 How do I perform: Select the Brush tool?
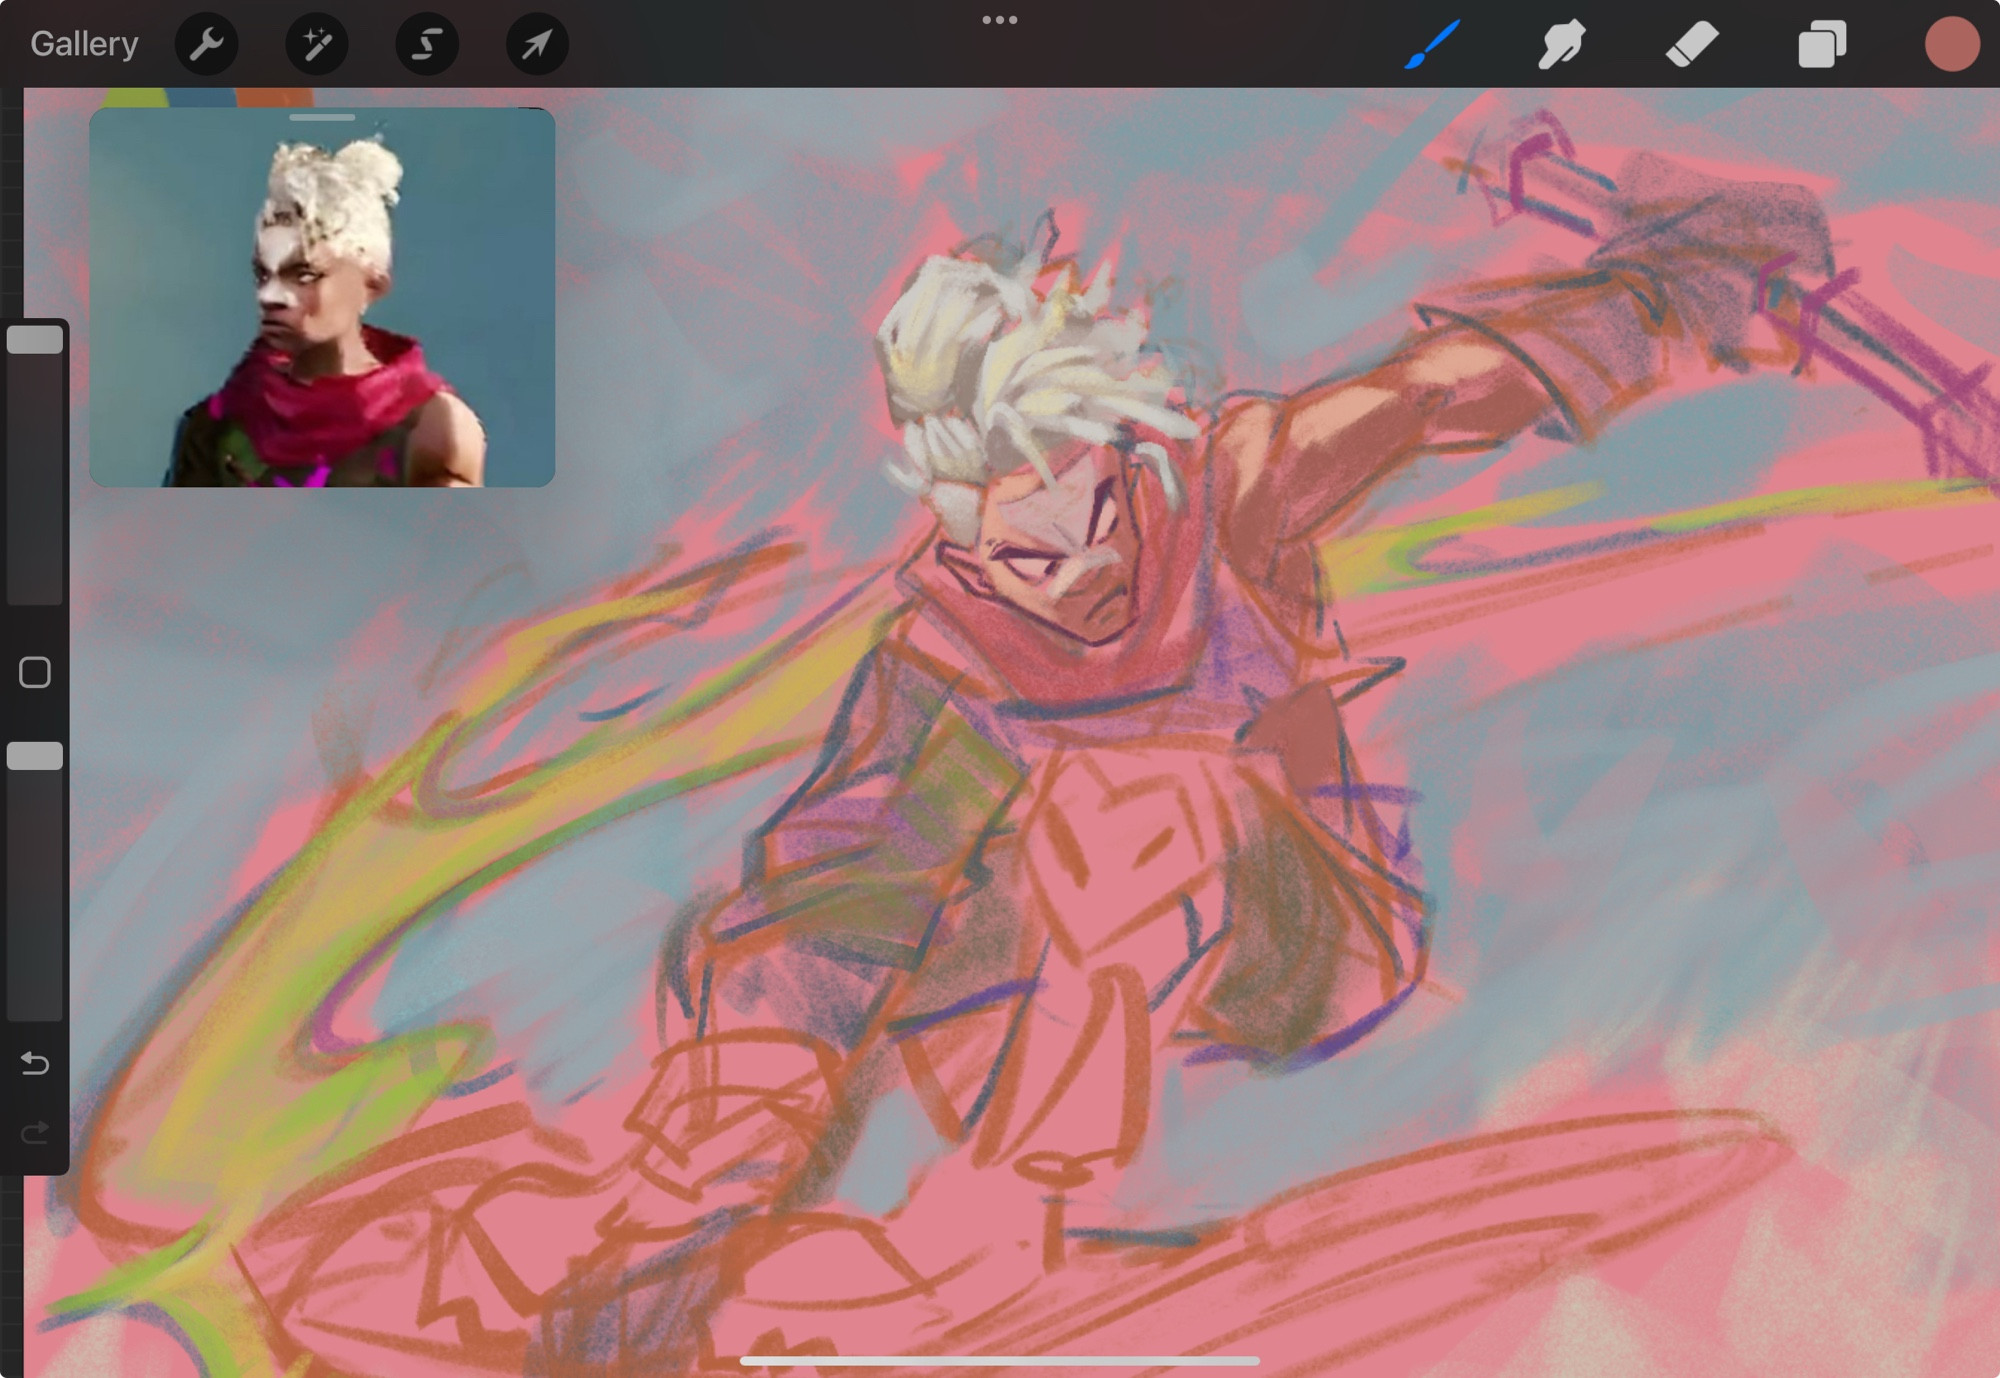(x=1432, y=45)
